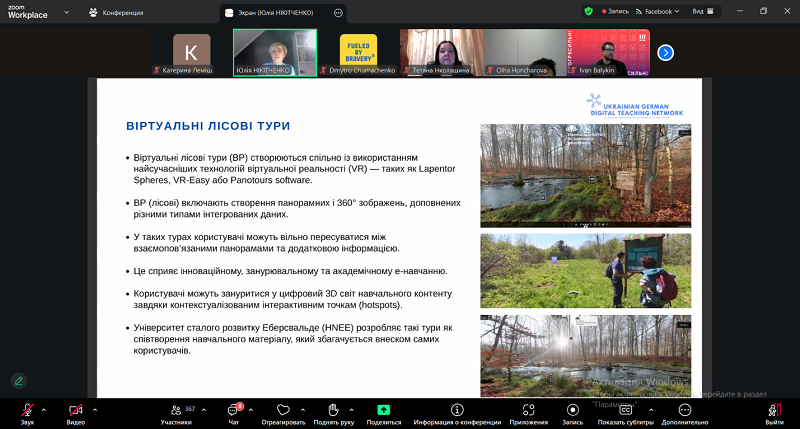Screen dimensions: 800x429
Task: Click the Отреагировать reactions heart icon
Action: tap(284, 411)
